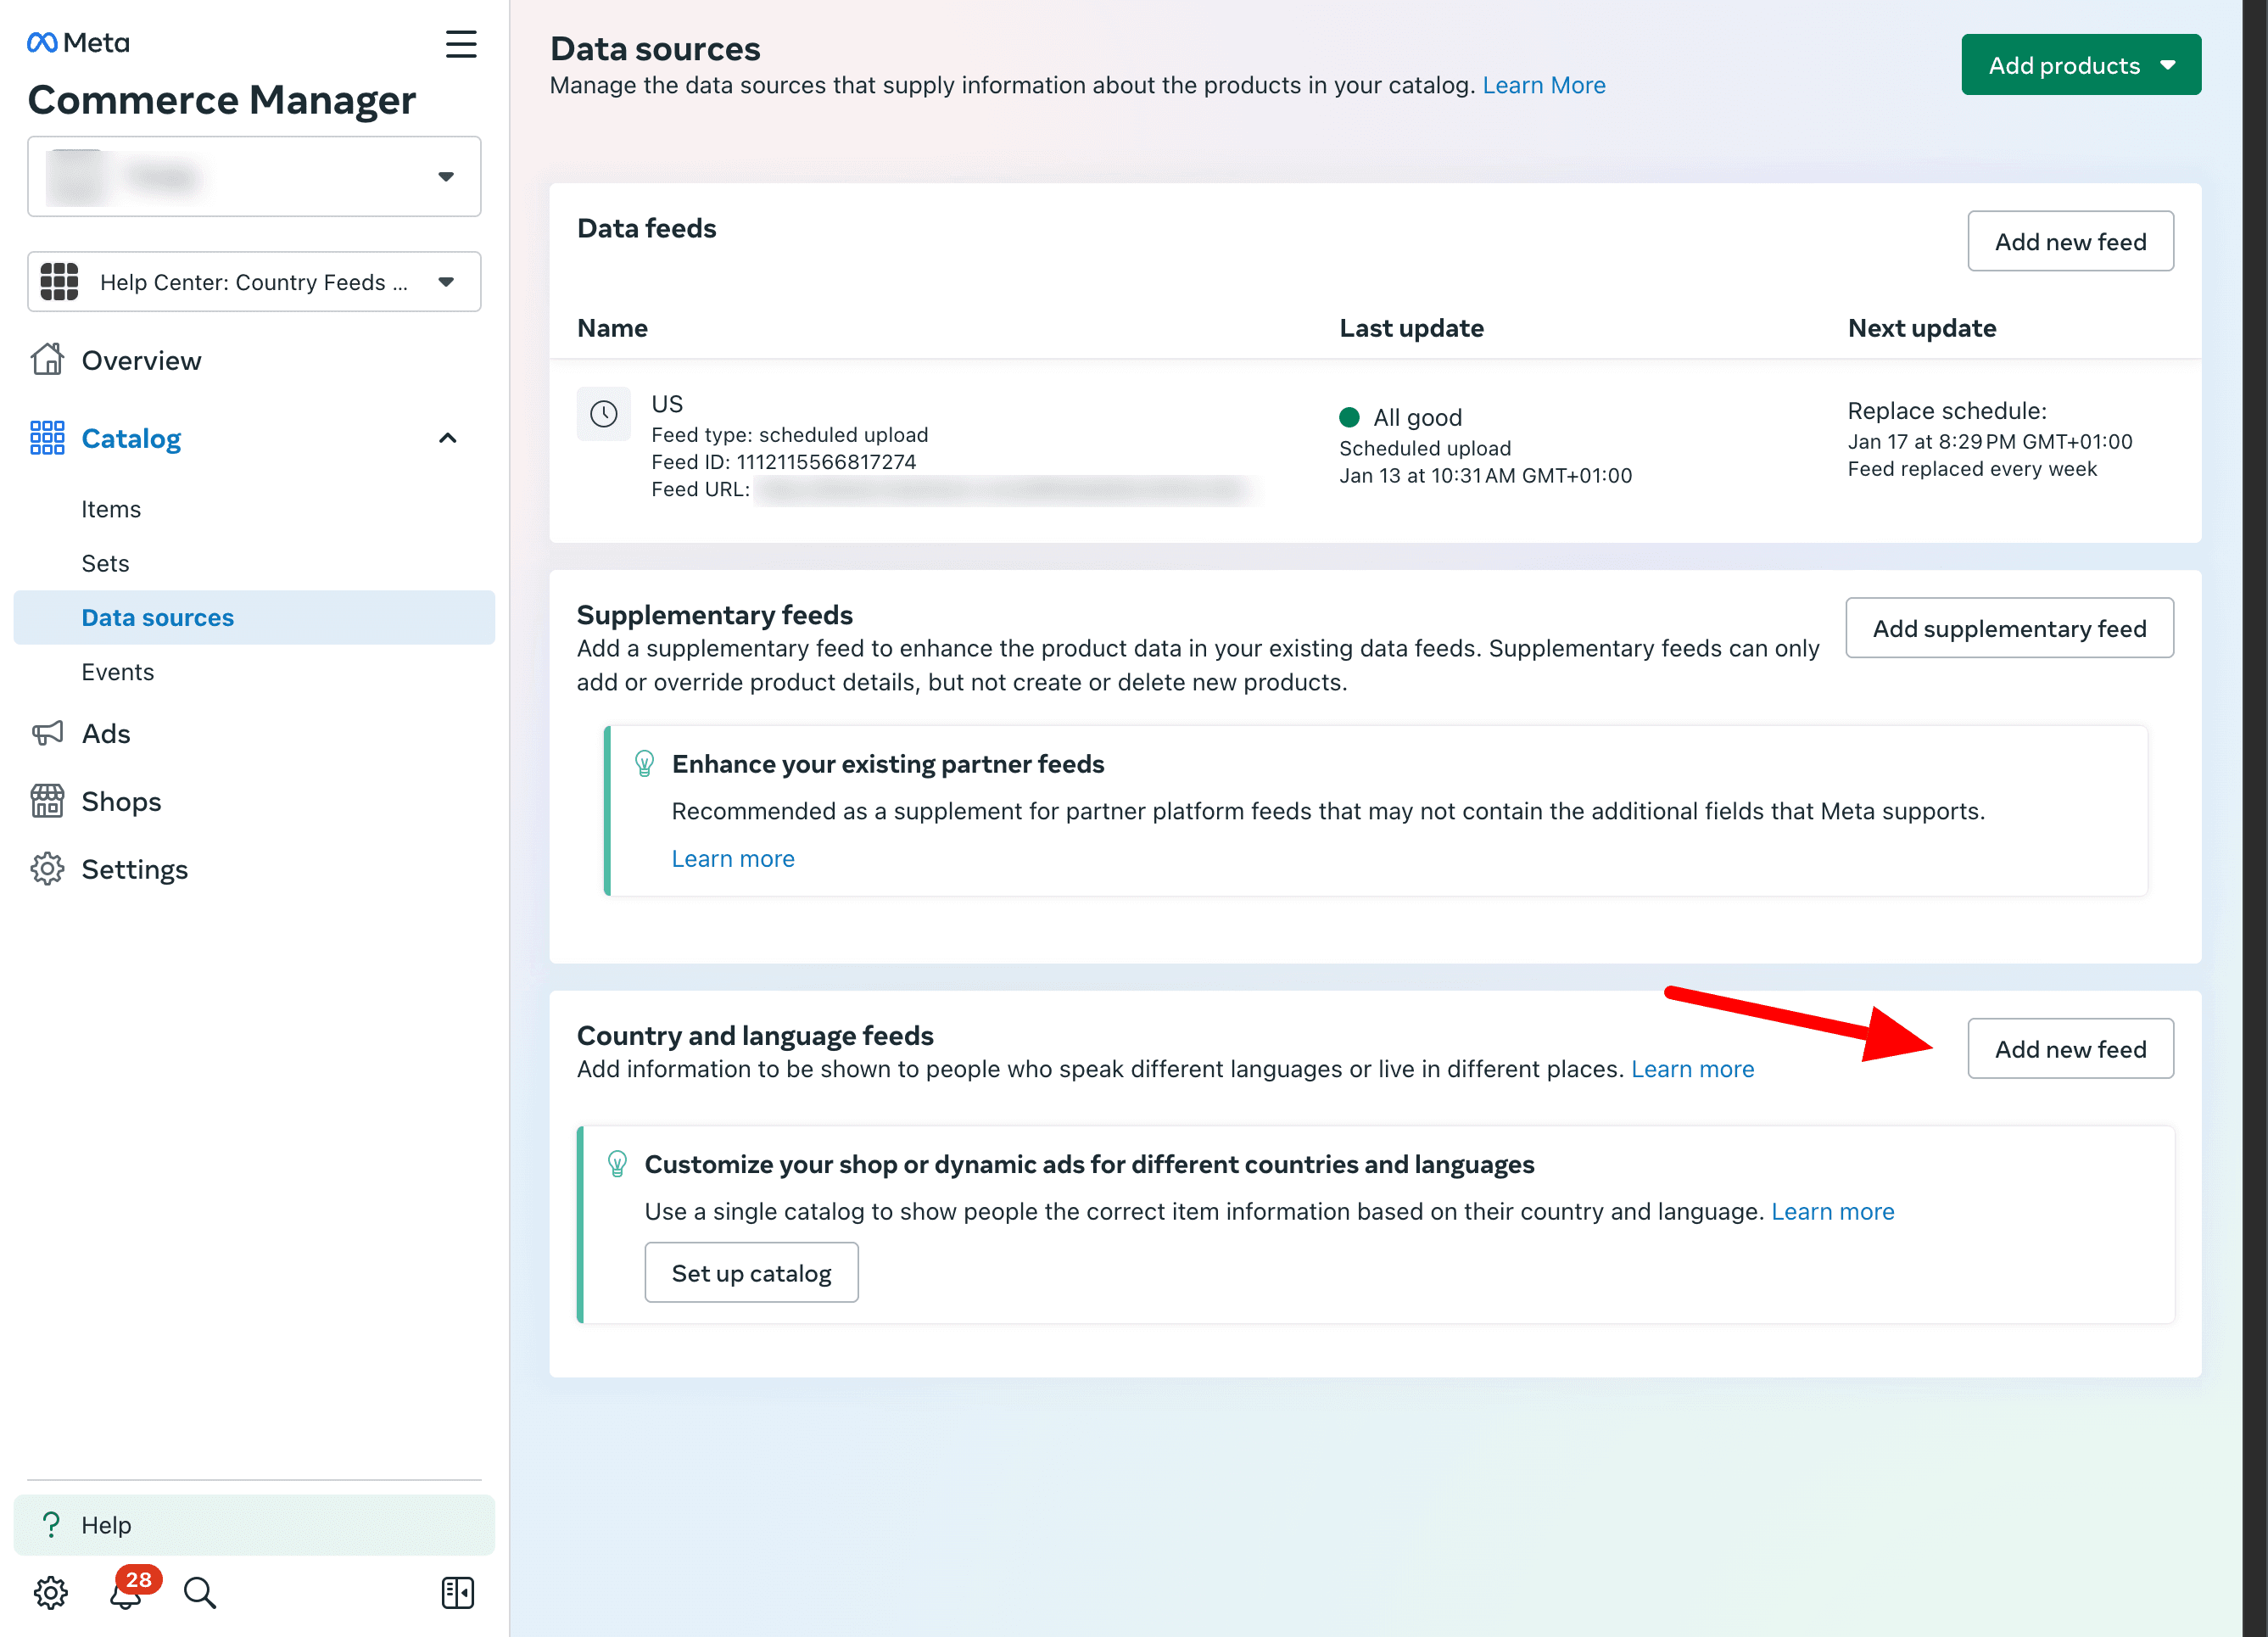Click the Meta logo
This screenshot has width=2268, height=1637.
pos(79,43)
